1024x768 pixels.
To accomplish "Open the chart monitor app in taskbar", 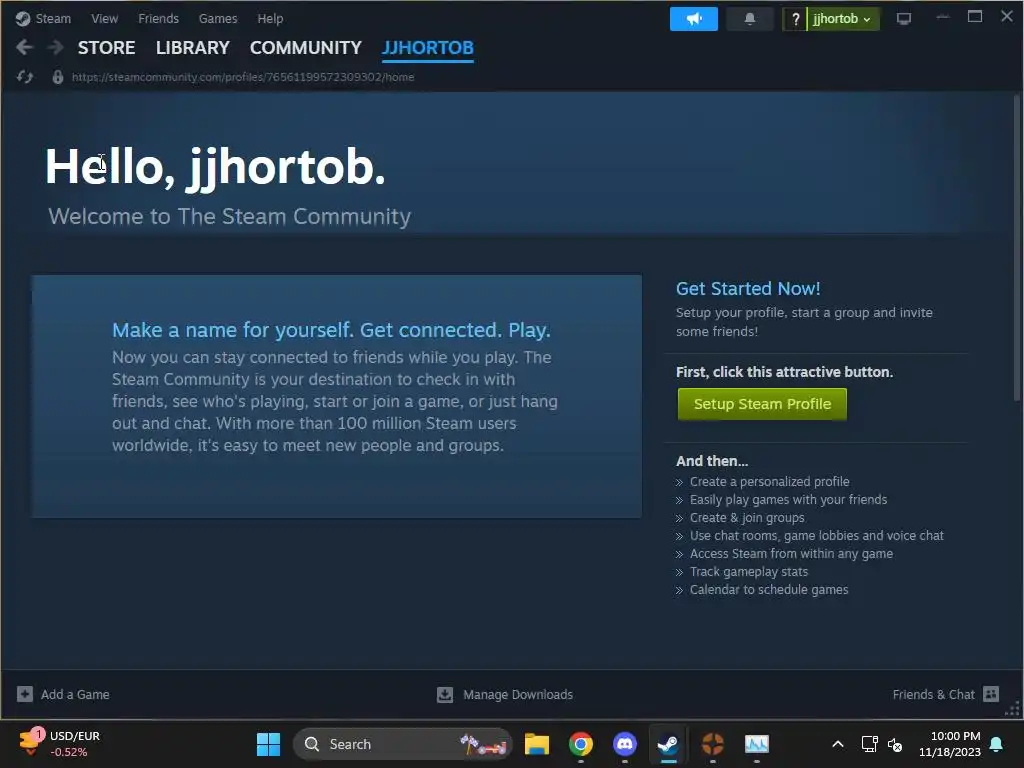I will coord(757,744).
